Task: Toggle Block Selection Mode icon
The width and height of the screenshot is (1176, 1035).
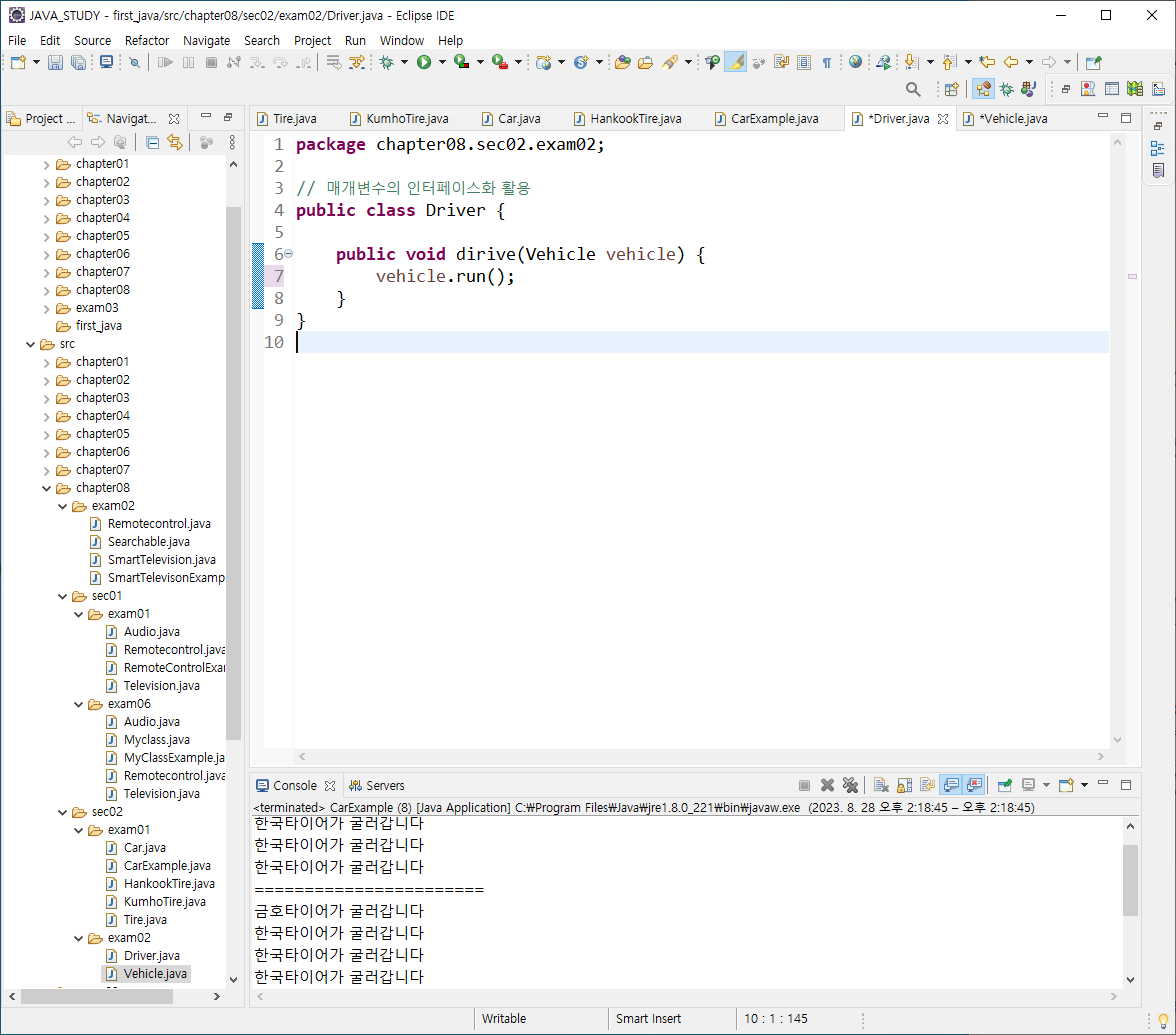Action: pyautogui.click(x=804, y=62)
